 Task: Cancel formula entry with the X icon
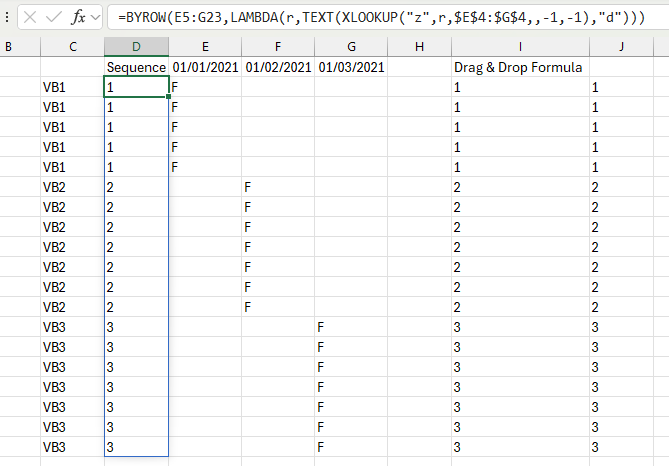tap(30, 17)
